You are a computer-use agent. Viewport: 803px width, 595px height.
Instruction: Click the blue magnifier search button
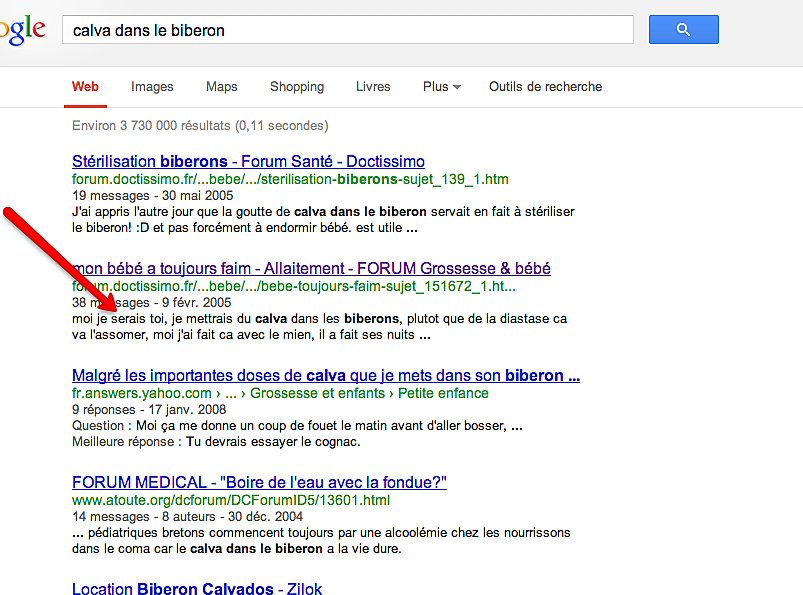(684, 30)
